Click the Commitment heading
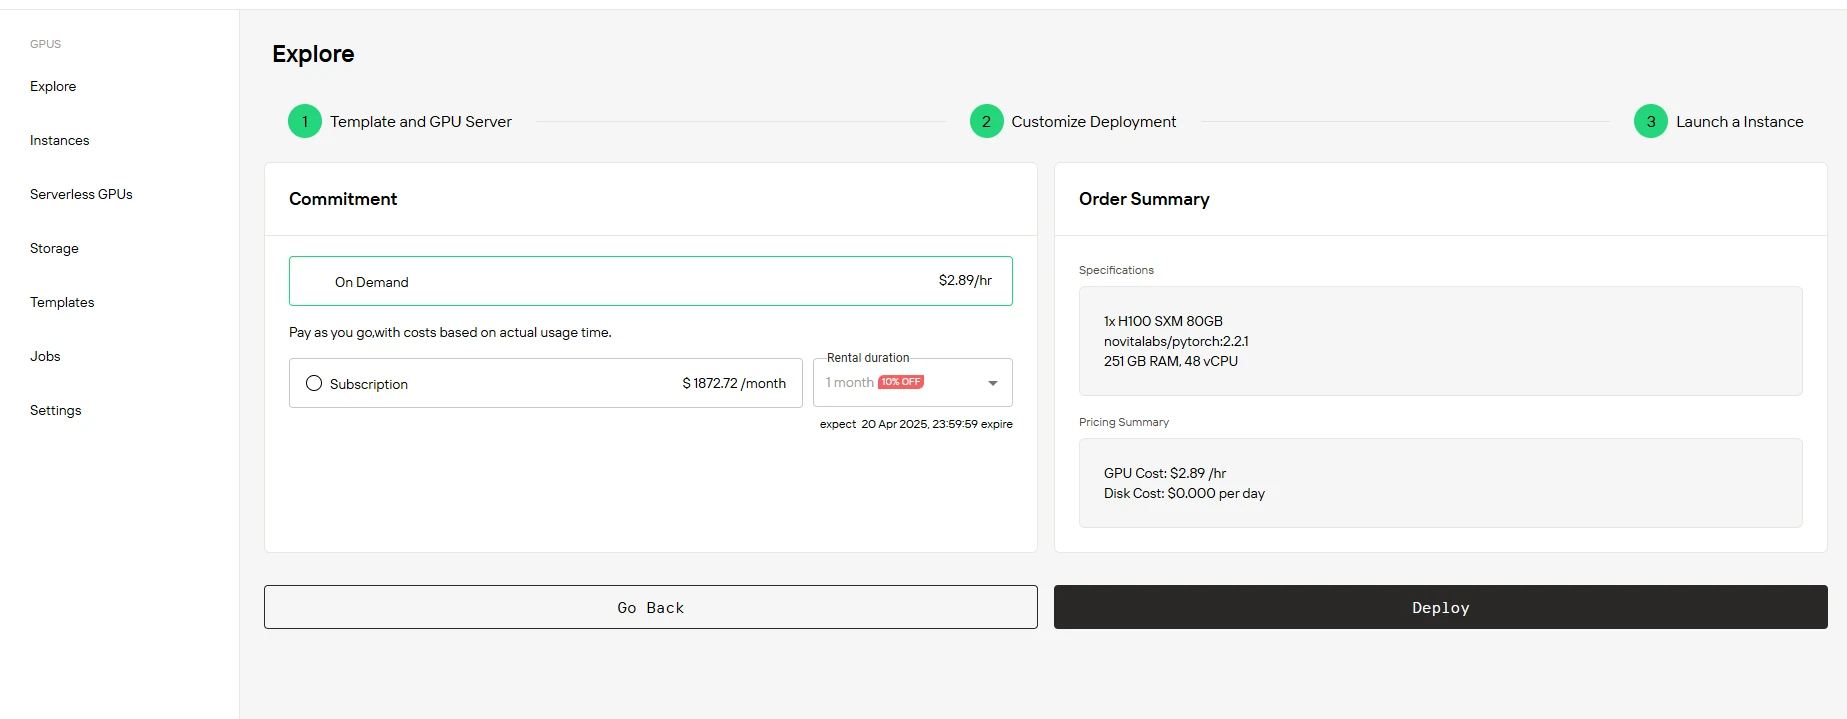Viewport: 1847px width, 719px height. (x=343, y=199)
